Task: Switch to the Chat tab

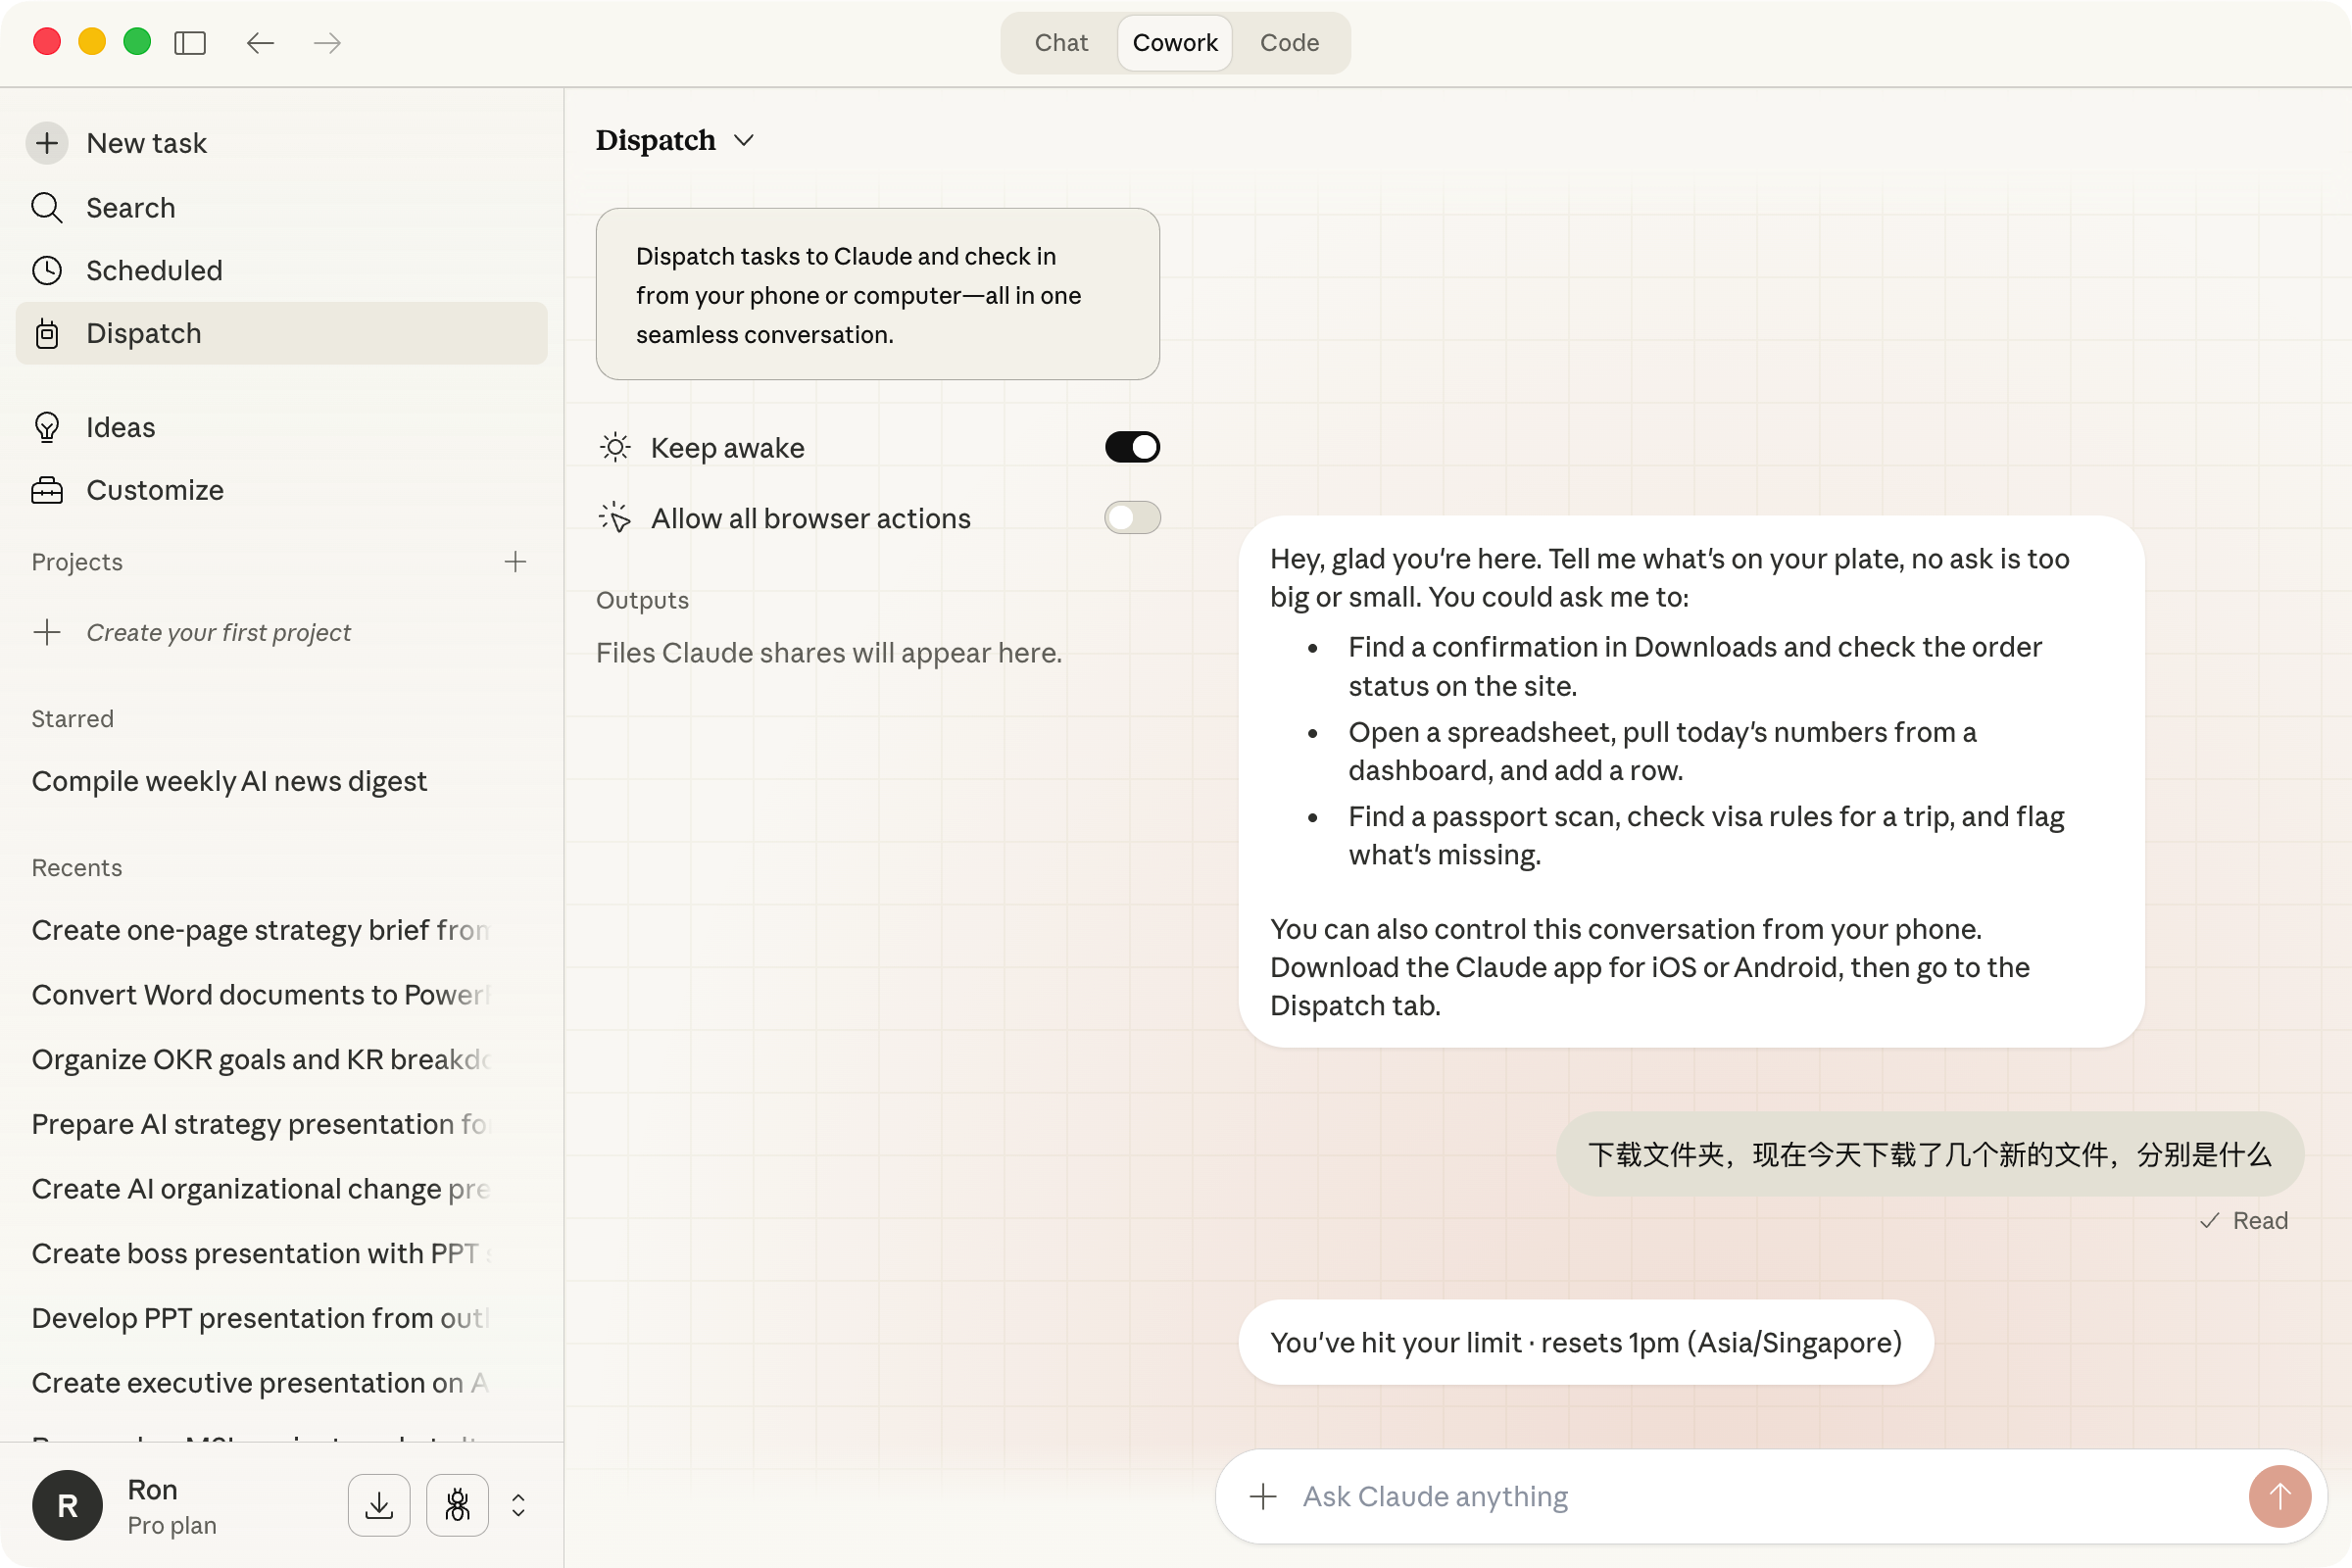Action: click(x=1061, y=43)
